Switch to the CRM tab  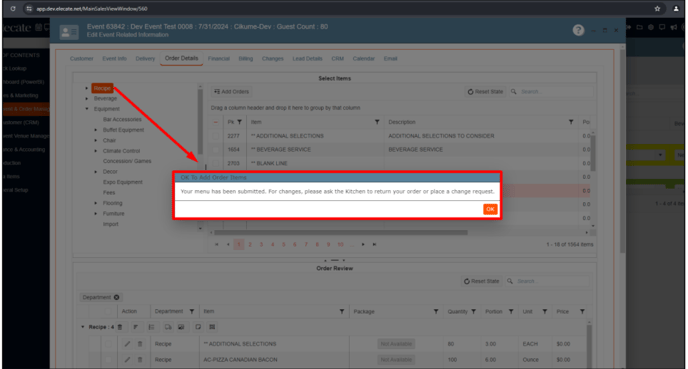tap(337, 59)
